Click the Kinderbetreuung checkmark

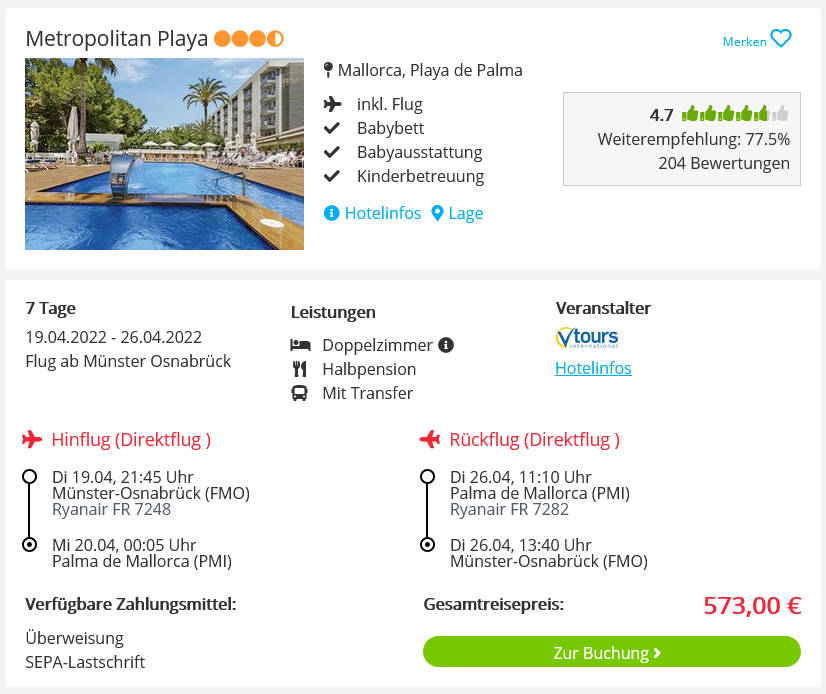point(332,176)
